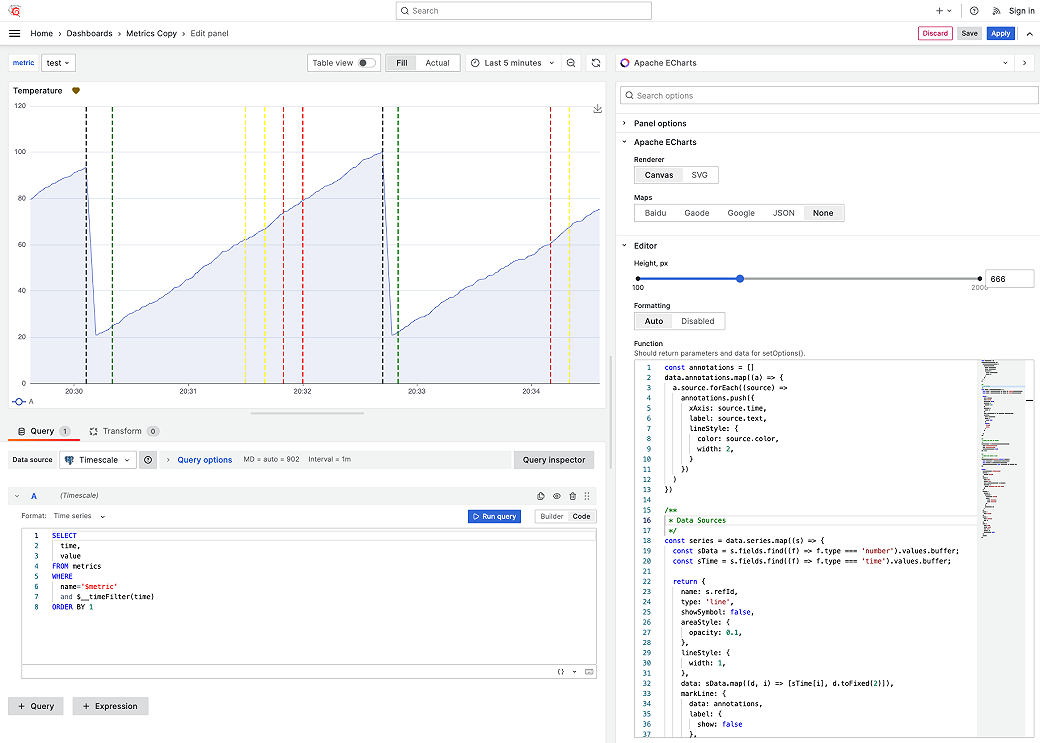The height and width of the screenshot is (743, 1040).
Task: Click Sign in link
Action: 1021,11
